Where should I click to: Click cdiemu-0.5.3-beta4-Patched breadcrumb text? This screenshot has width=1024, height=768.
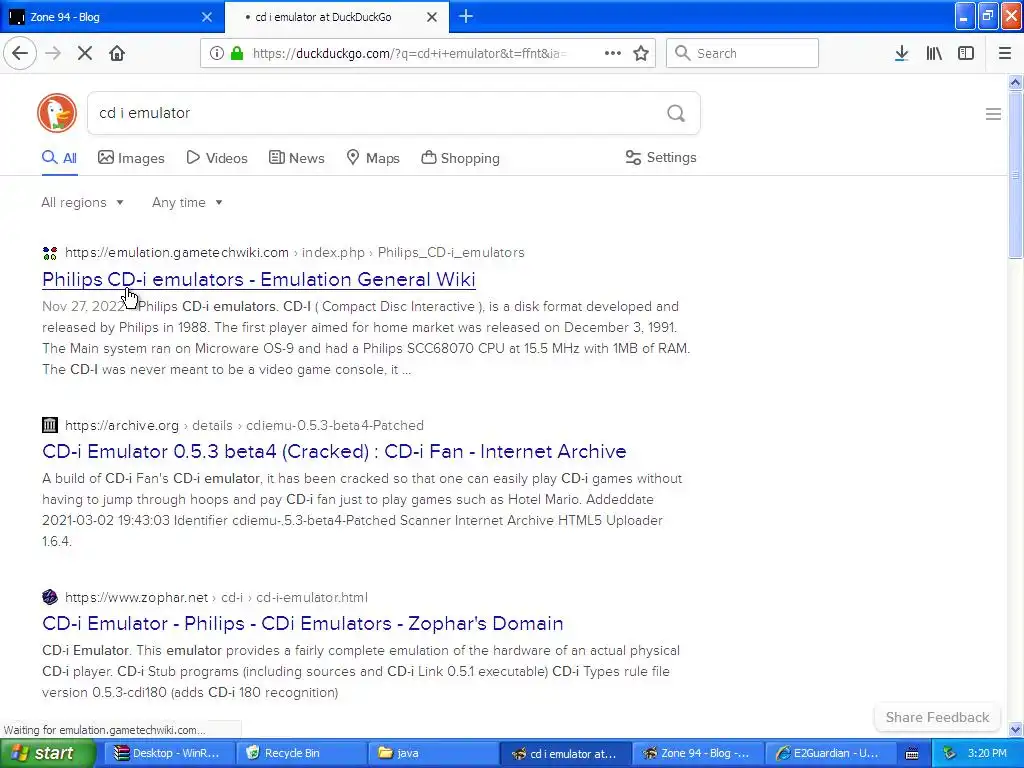click(x=335, y=425)
